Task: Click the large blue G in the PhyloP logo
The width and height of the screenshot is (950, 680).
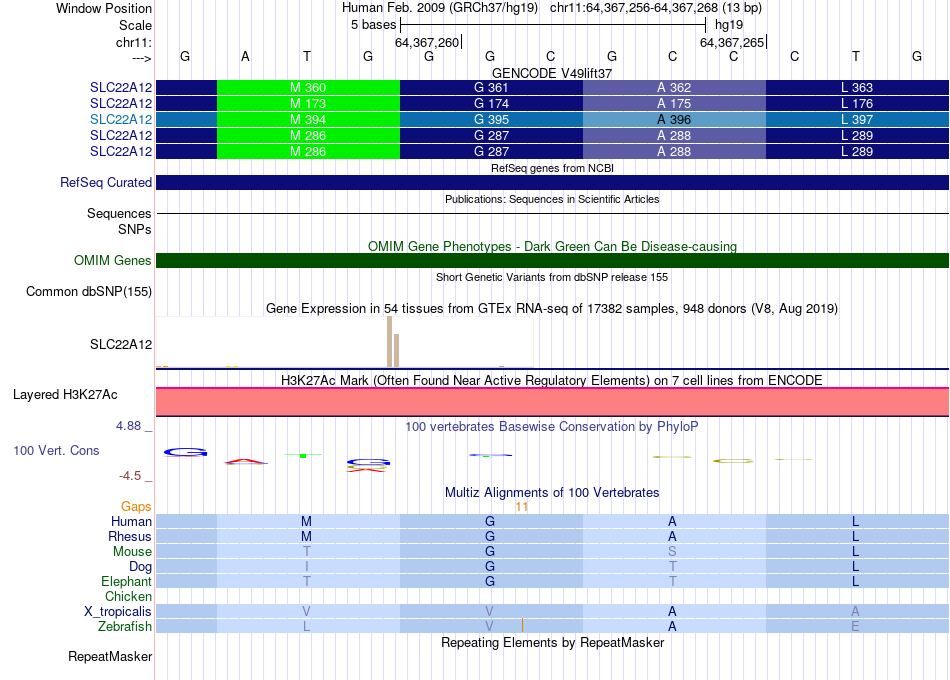Action: 185,452
